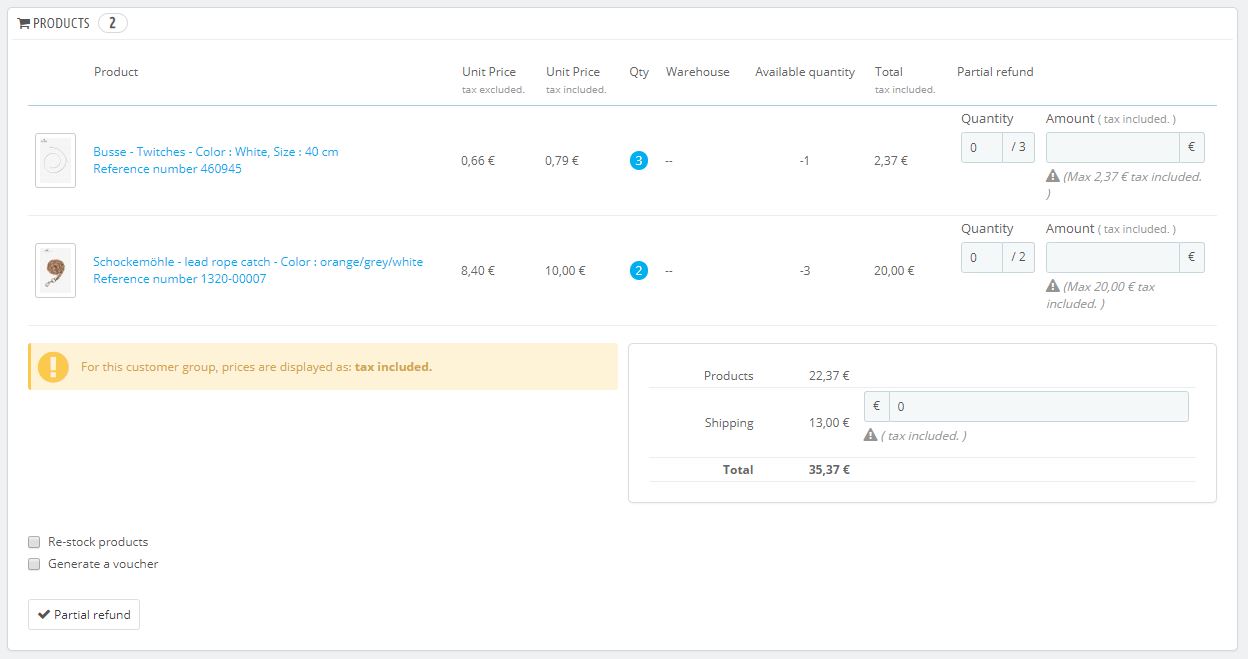Click the /3 maximum quantity label

(x=1018, y=148)
